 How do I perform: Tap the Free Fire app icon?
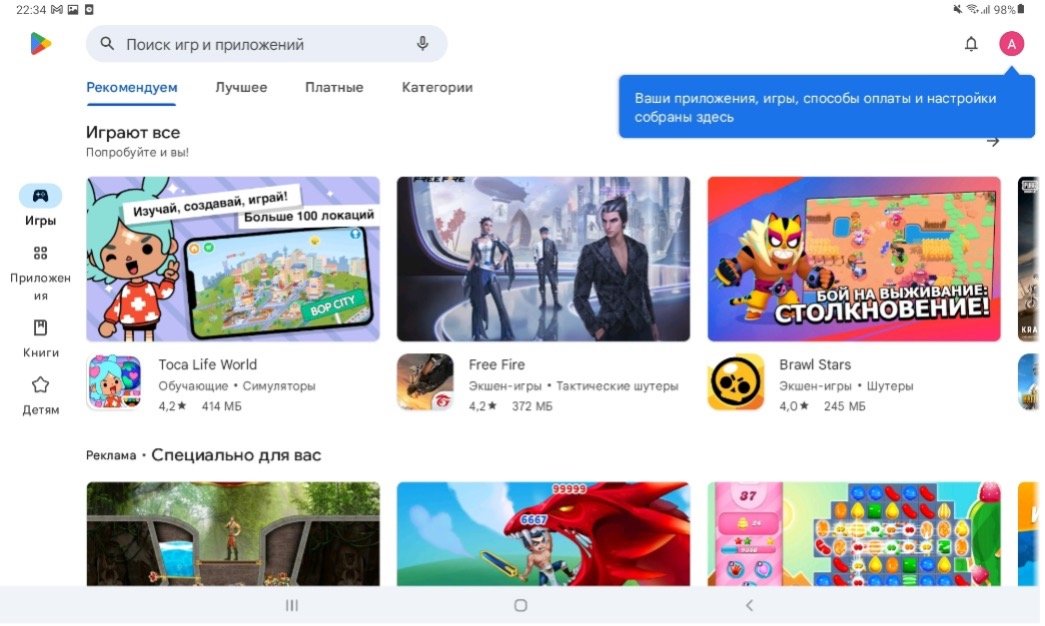point(425,382)
